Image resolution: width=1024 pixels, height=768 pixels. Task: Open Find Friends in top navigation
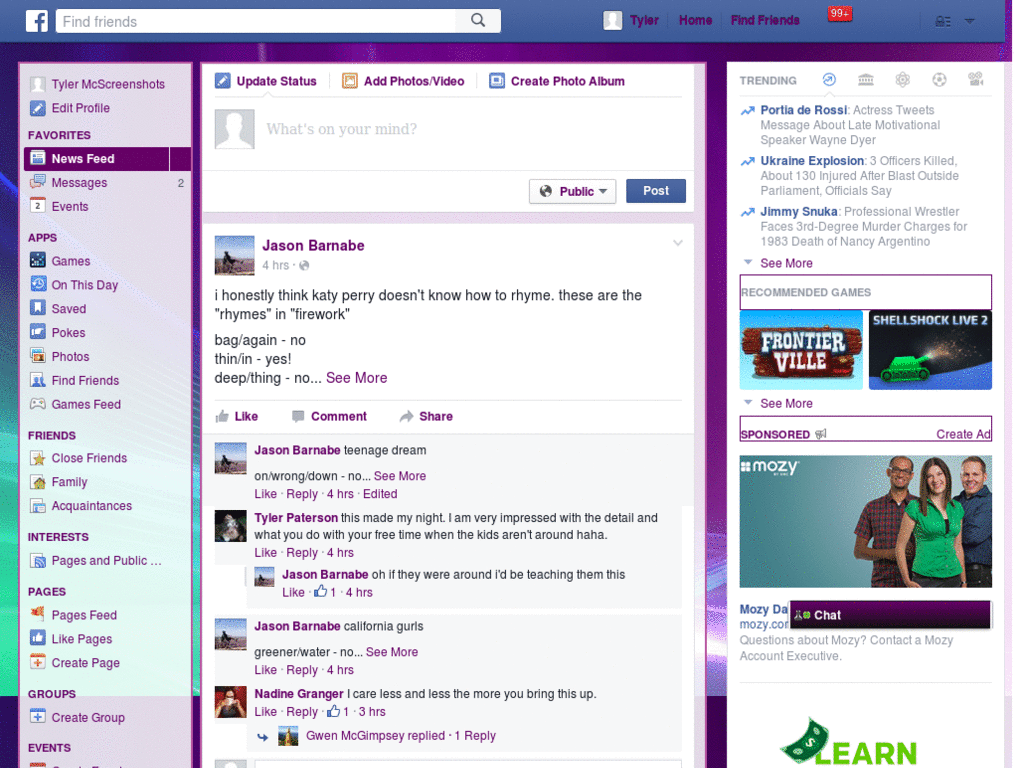tap(765, 20)
